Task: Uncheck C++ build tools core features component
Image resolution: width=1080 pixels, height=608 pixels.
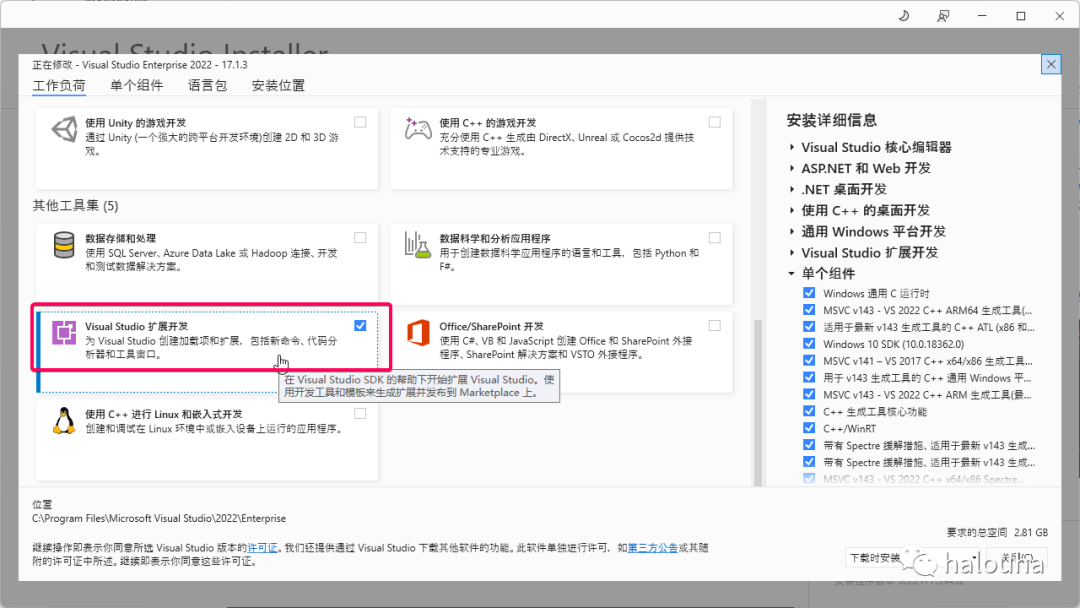Action: click(809, 411)
